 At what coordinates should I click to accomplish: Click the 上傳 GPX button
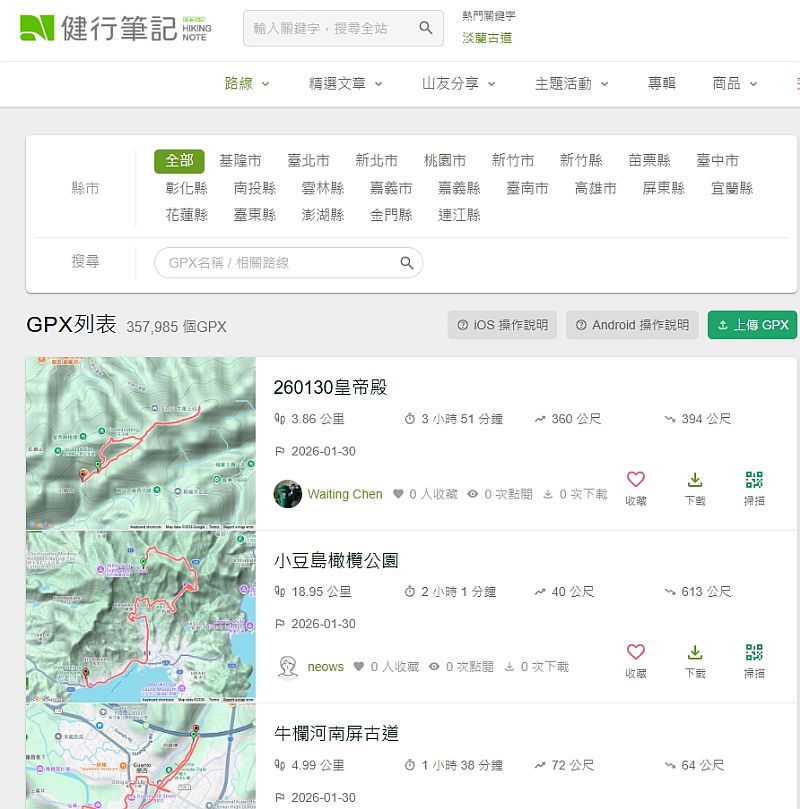[752, 325]
